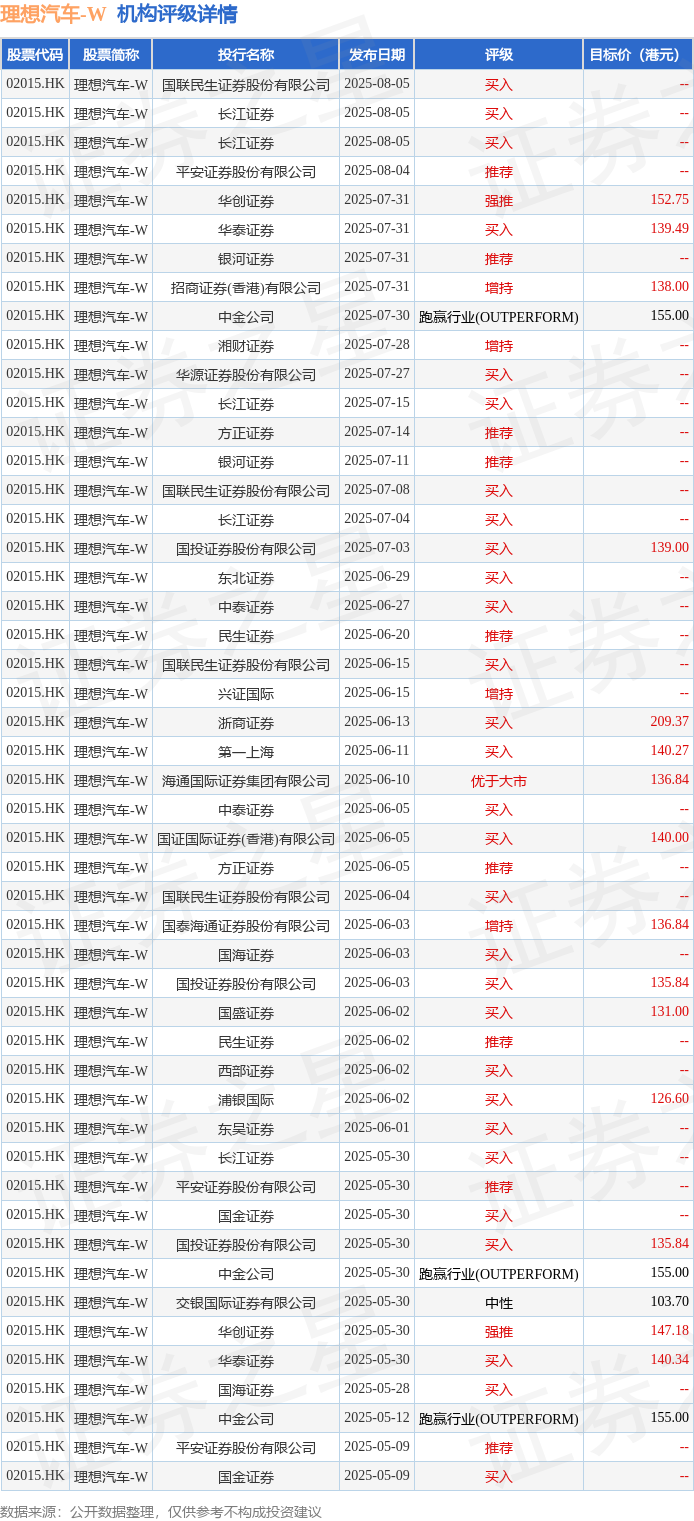
Task: Click the 兴证国际 broker cell
Action: (246, 694)
